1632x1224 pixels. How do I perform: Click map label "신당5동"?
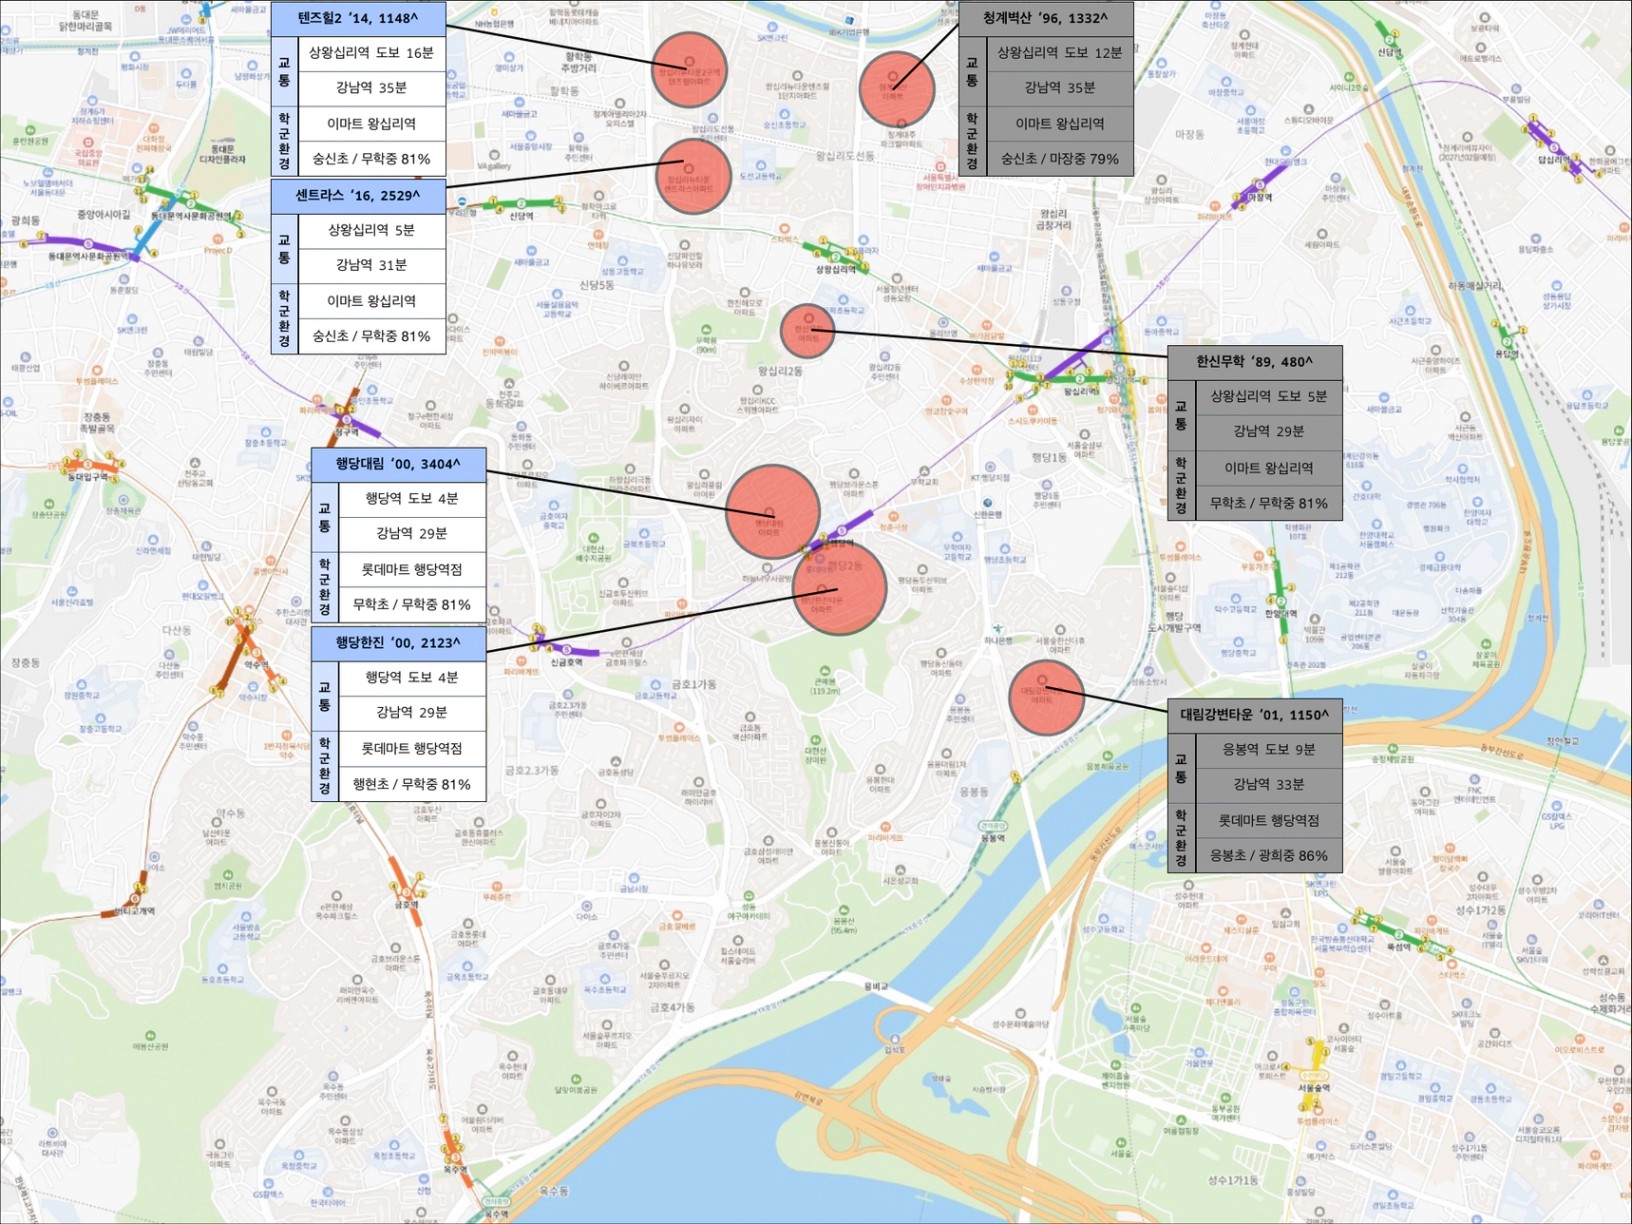[596, 285]
